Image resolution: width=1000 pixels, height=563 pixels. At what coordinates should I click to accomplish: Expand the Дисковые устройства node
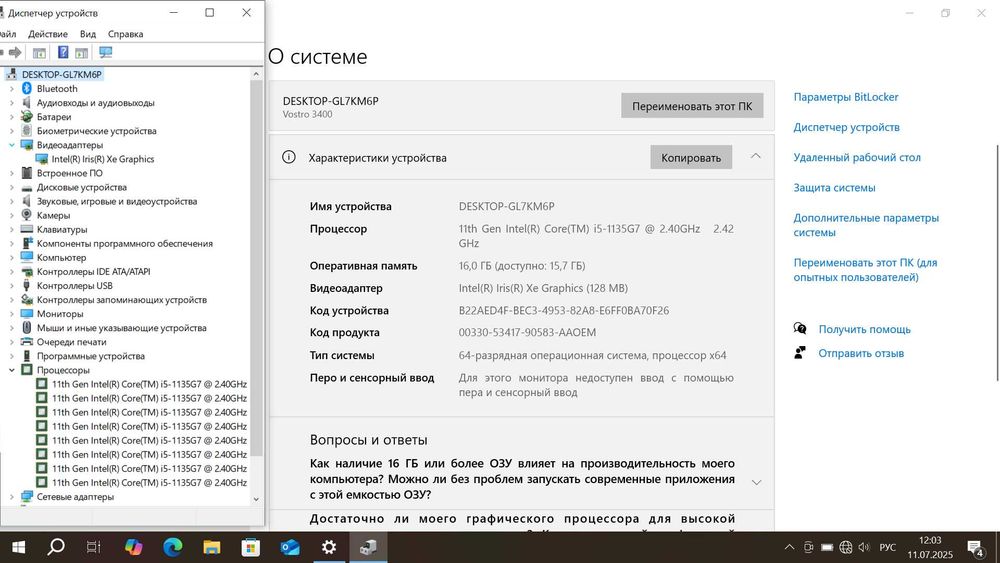(x=11, y=187)
